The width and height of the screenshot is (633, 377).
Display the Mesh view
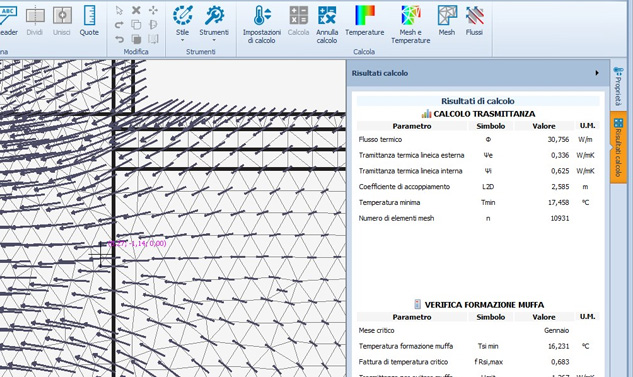[447, 20]
